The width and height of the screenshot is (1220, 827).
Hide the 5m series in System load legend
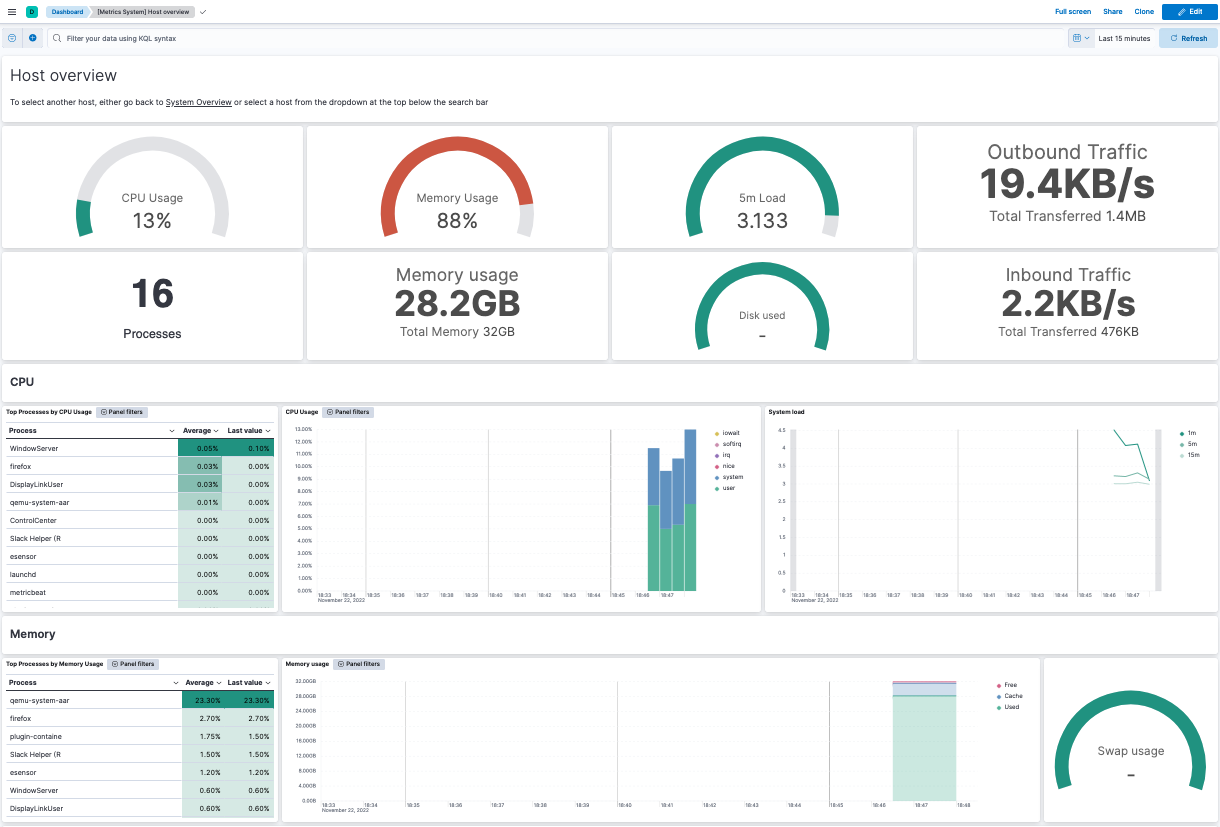[1190, 443]
